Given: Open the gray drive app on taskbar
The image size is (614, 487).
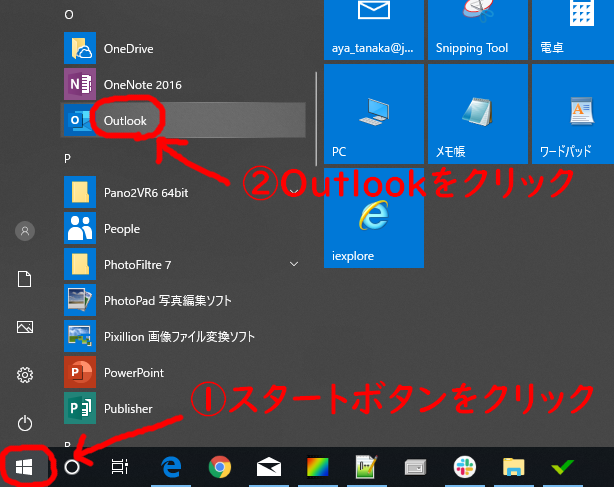Looking at the screenshot, I should (x=415, y=467).
